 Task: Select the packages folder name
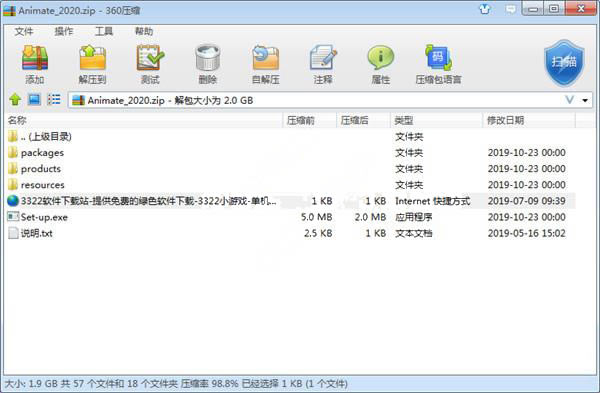42,153
